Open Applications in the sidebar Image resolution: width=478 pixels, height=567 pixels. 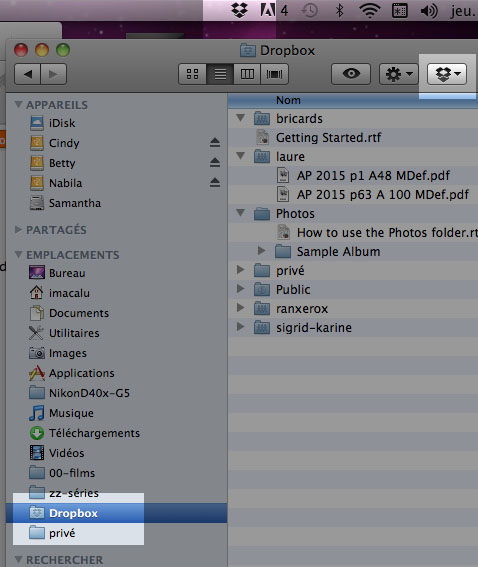pos(82,373)
